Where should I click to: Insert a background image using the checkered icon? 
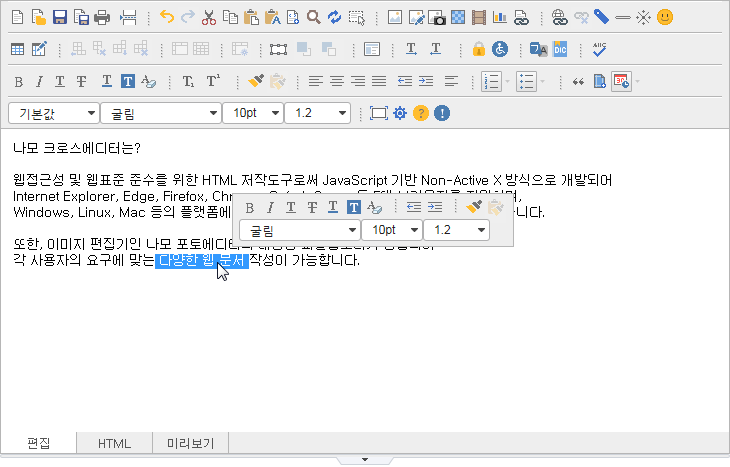click(x=458, y=18)
